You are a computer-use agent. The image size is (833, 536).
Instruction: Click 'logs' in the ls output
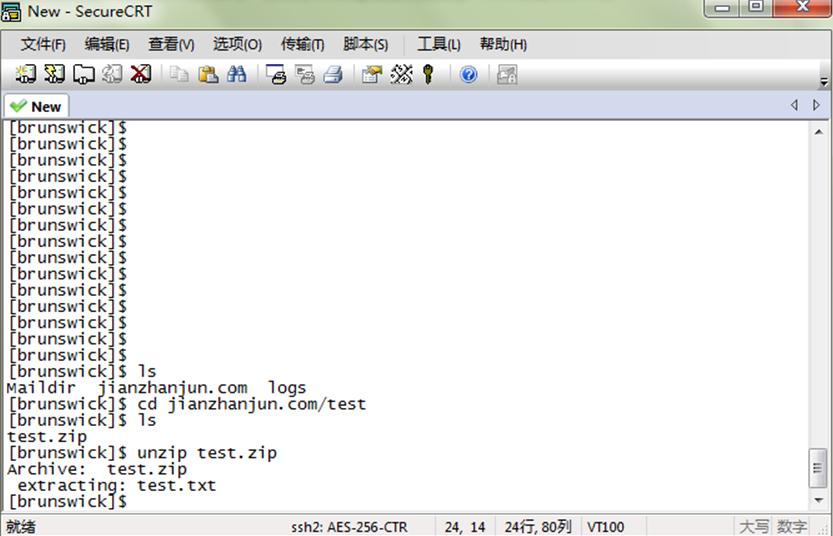(287, 389)
